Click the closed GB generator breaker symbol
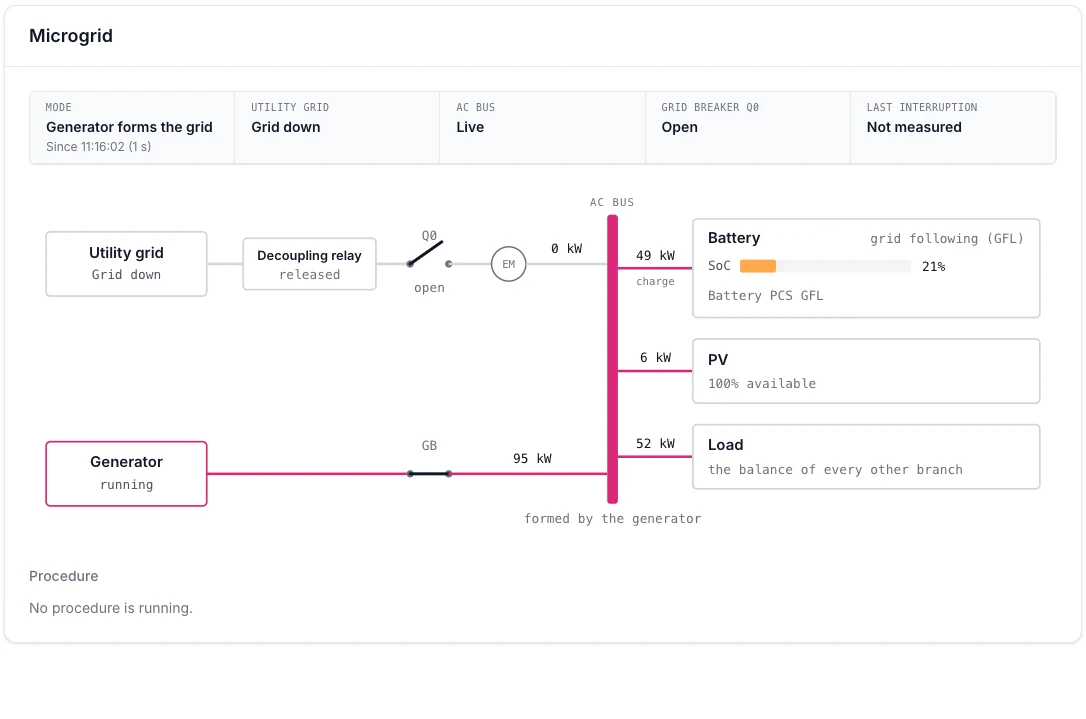 coord(429,474)
